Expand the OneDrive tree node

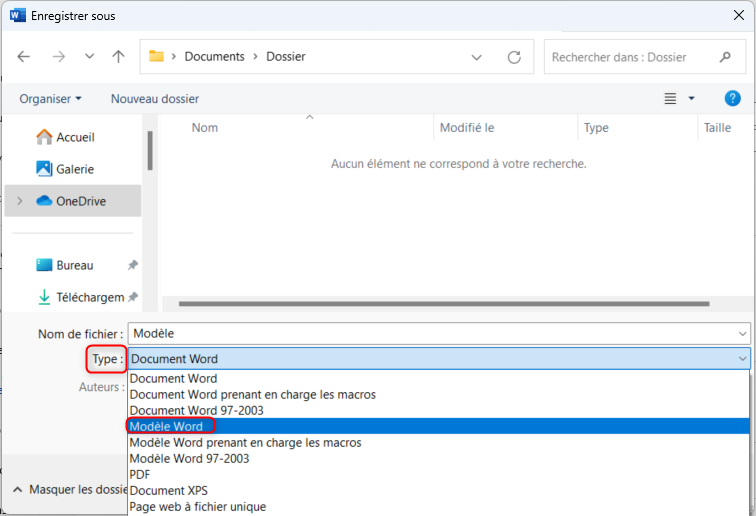(20, 201)
